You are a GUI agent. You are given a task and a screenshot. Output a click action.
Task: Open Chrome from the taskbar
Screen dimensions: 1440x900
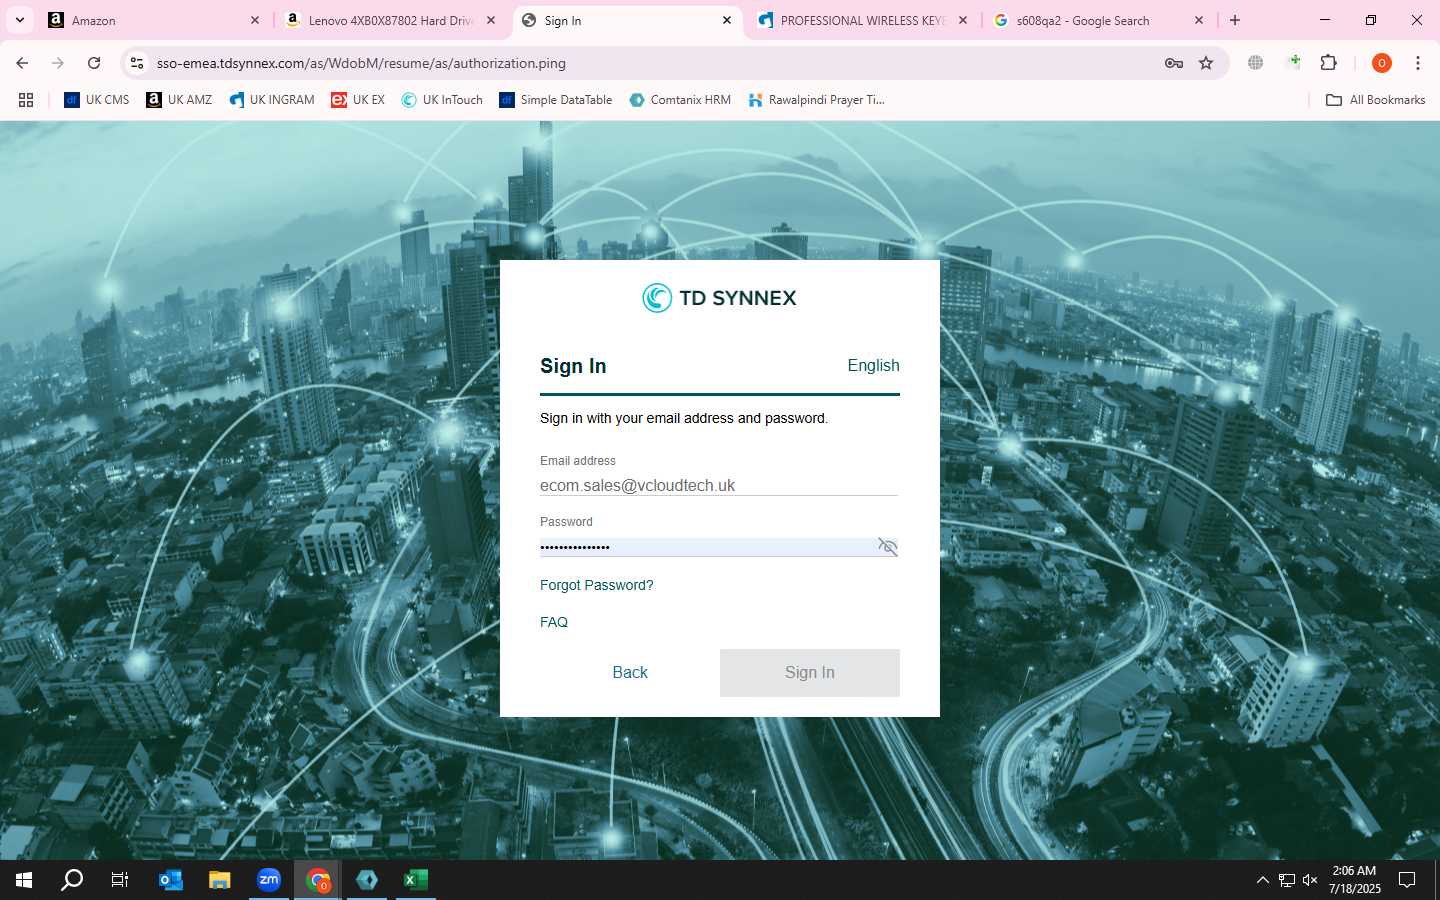pos(318,880)
